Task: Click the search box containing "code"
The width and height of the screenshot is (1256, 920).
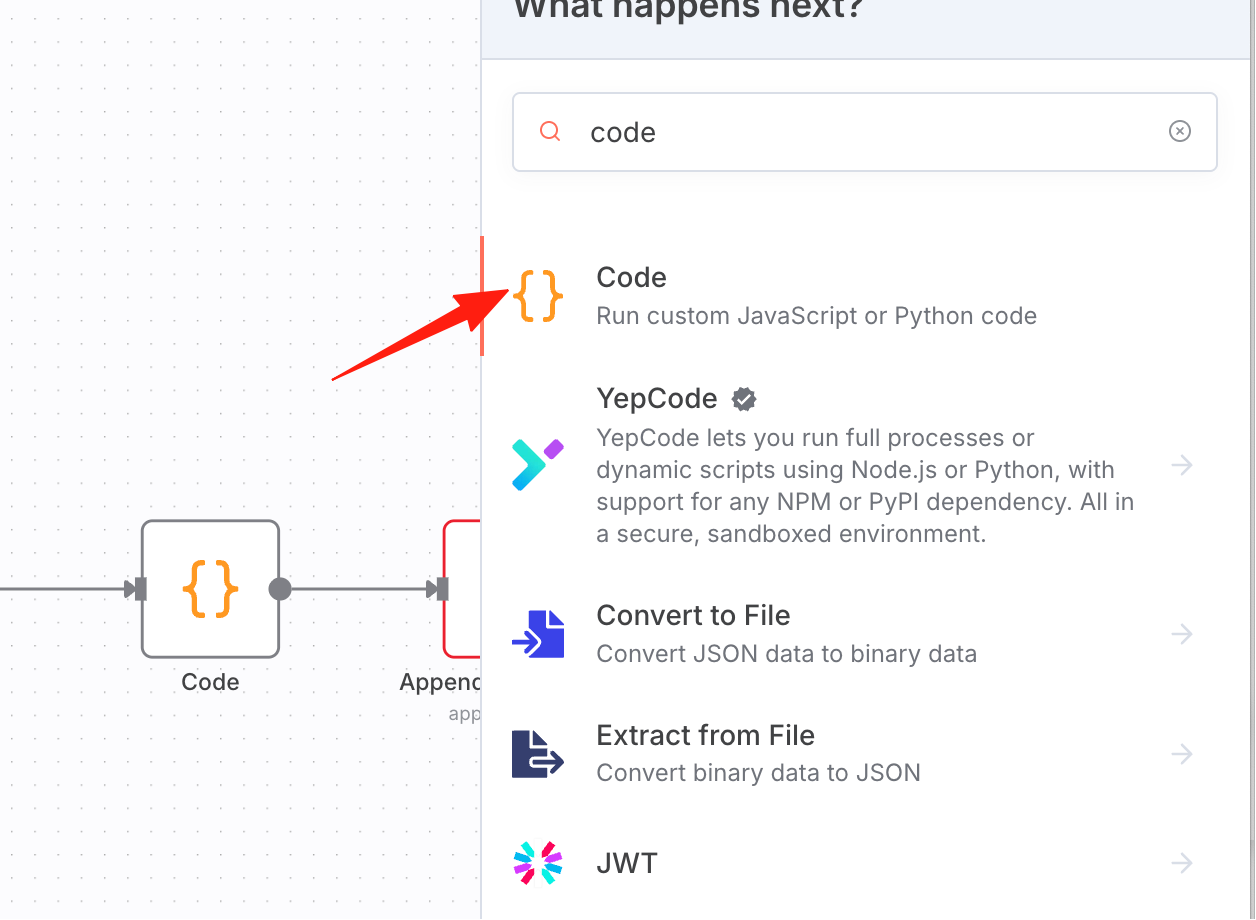Action: pyautogui.click(x=864, y=132)
